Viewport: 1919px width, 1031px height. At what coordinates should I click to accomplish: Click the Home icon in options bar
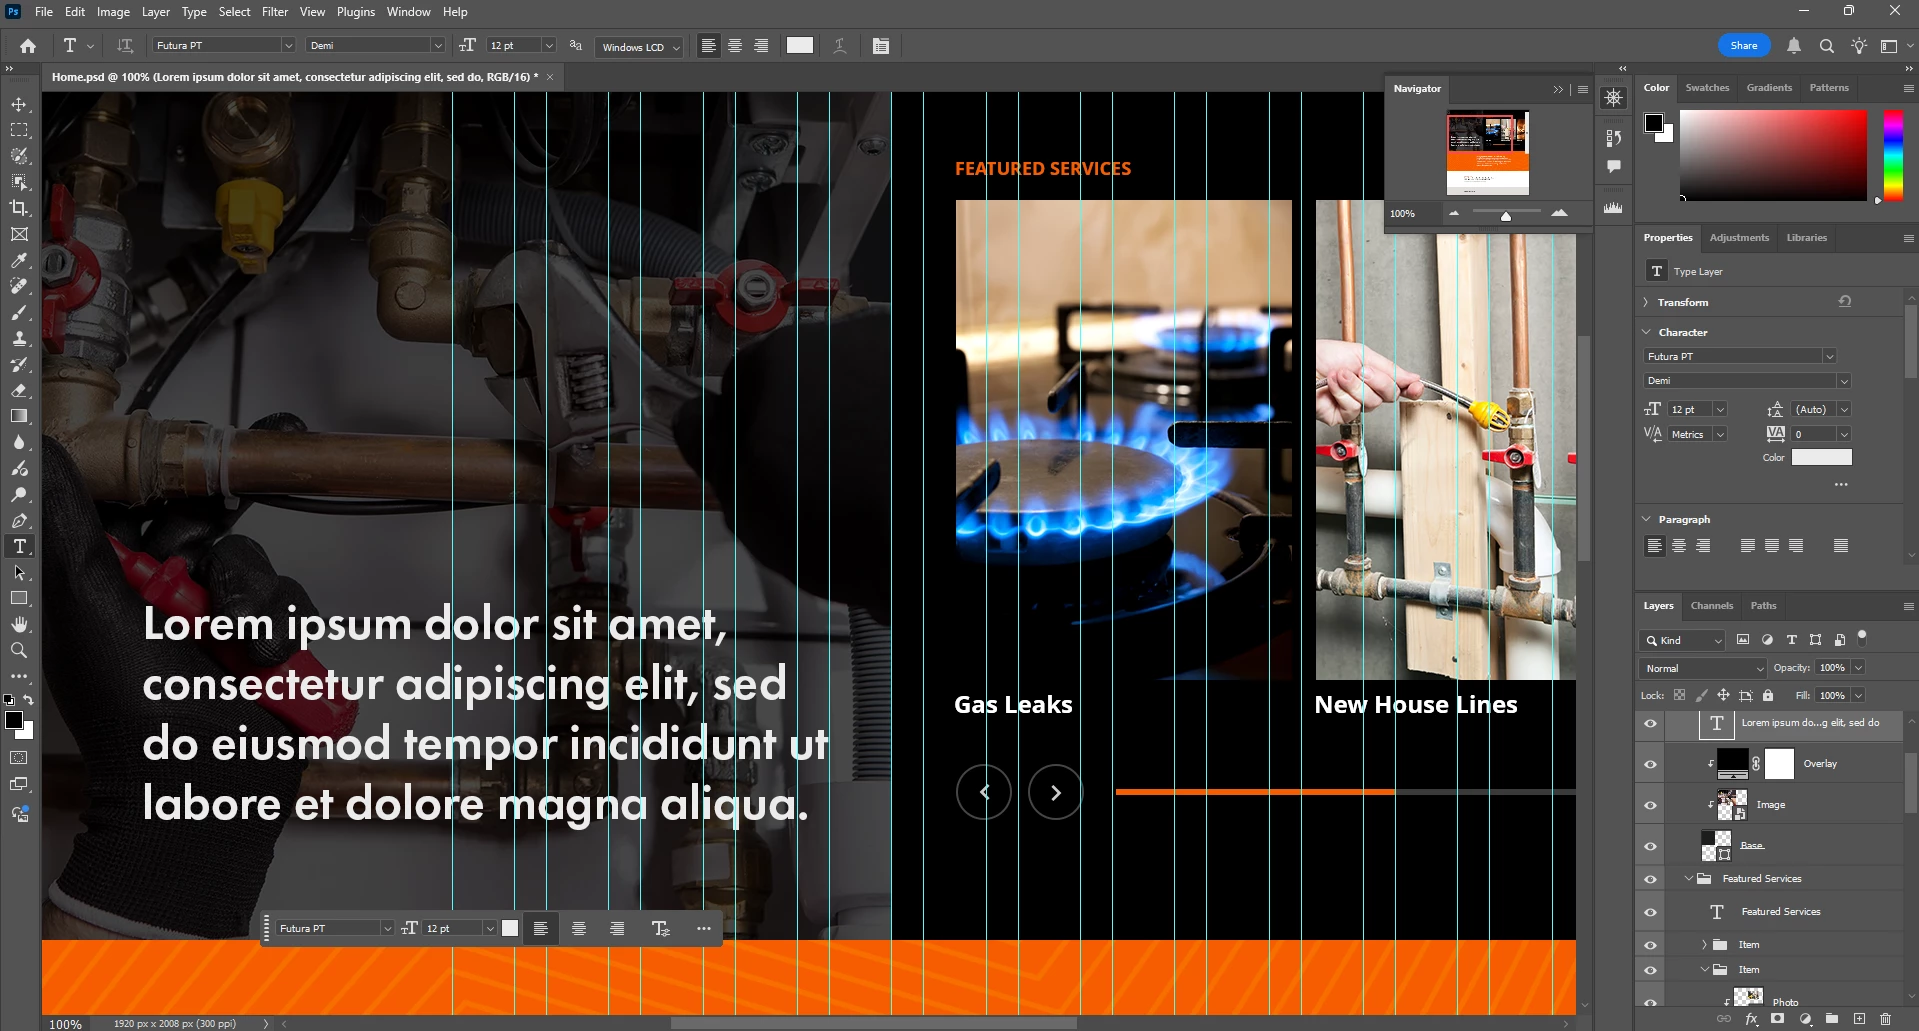click(28, 45)
